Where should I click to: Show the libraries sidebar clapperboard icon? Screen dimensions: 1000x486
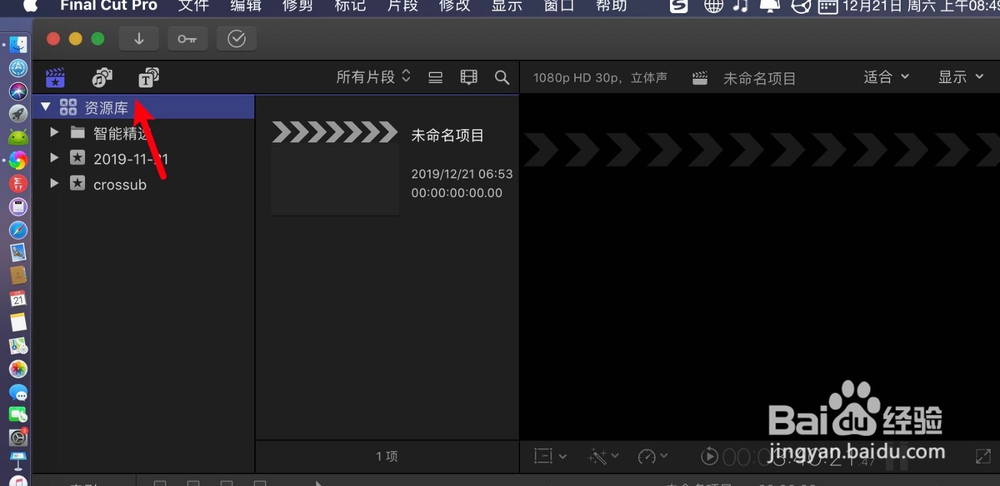(55, 78)
